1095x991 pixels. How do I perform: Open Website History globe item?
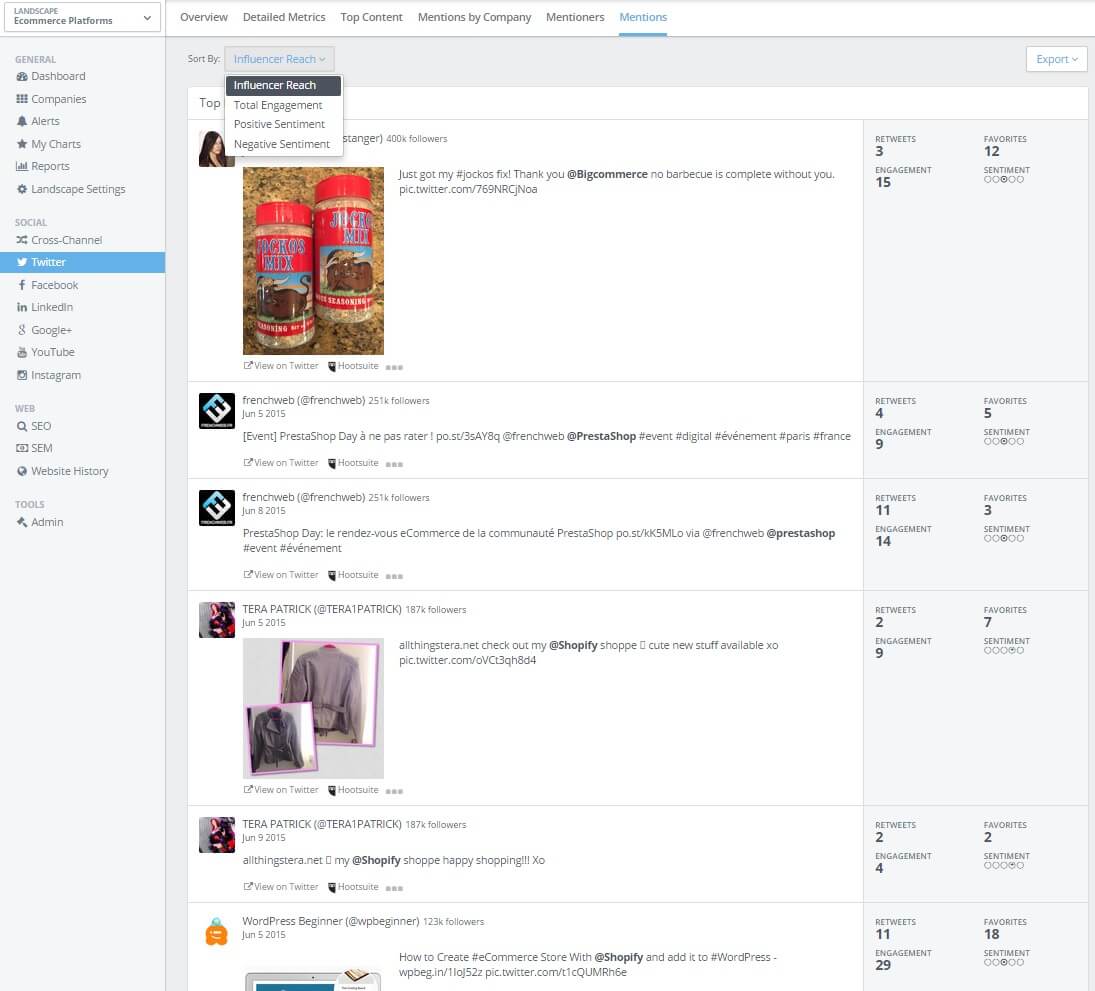[62, 471]
